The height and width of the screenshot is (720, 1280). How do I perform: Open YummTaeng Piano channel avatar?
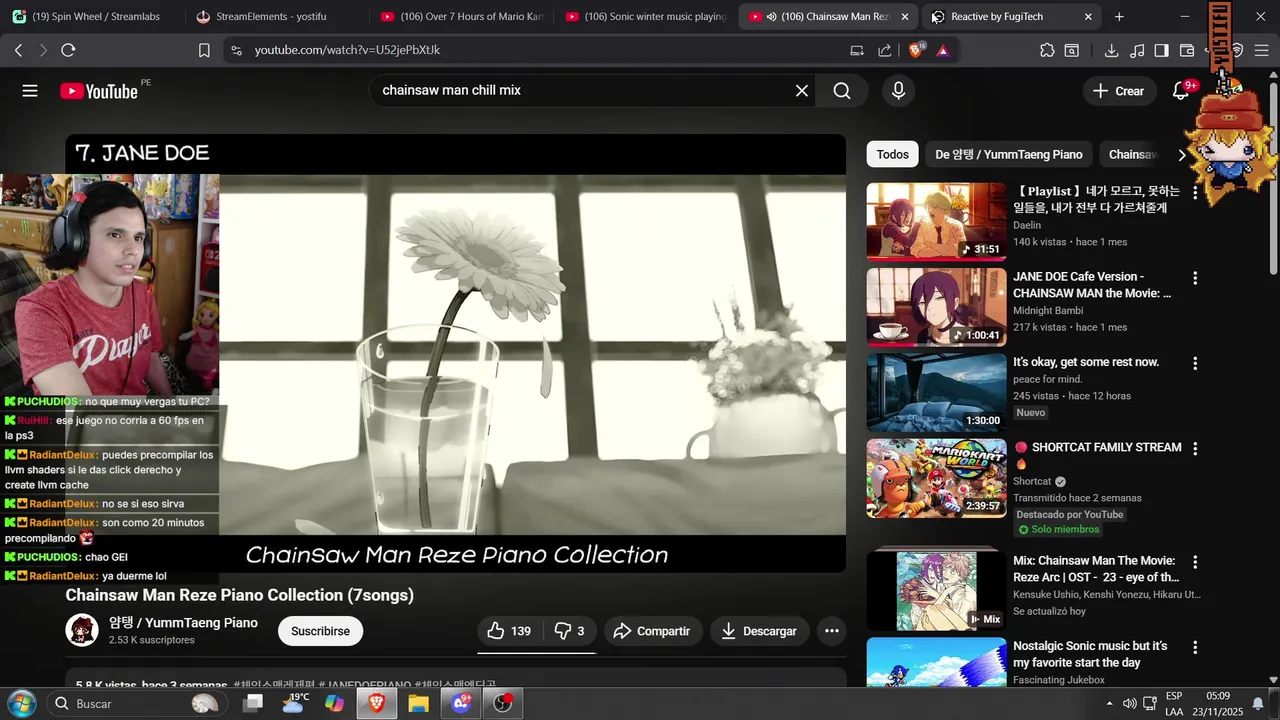(x=82, y=630)
